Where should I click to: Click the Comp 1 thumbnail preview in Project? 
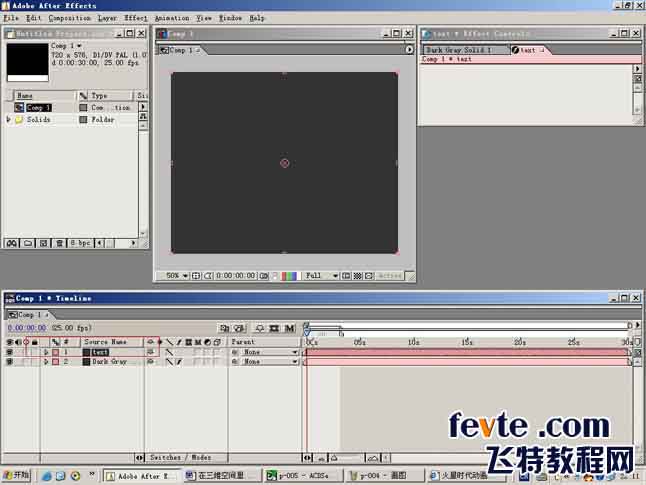point(27,62)
